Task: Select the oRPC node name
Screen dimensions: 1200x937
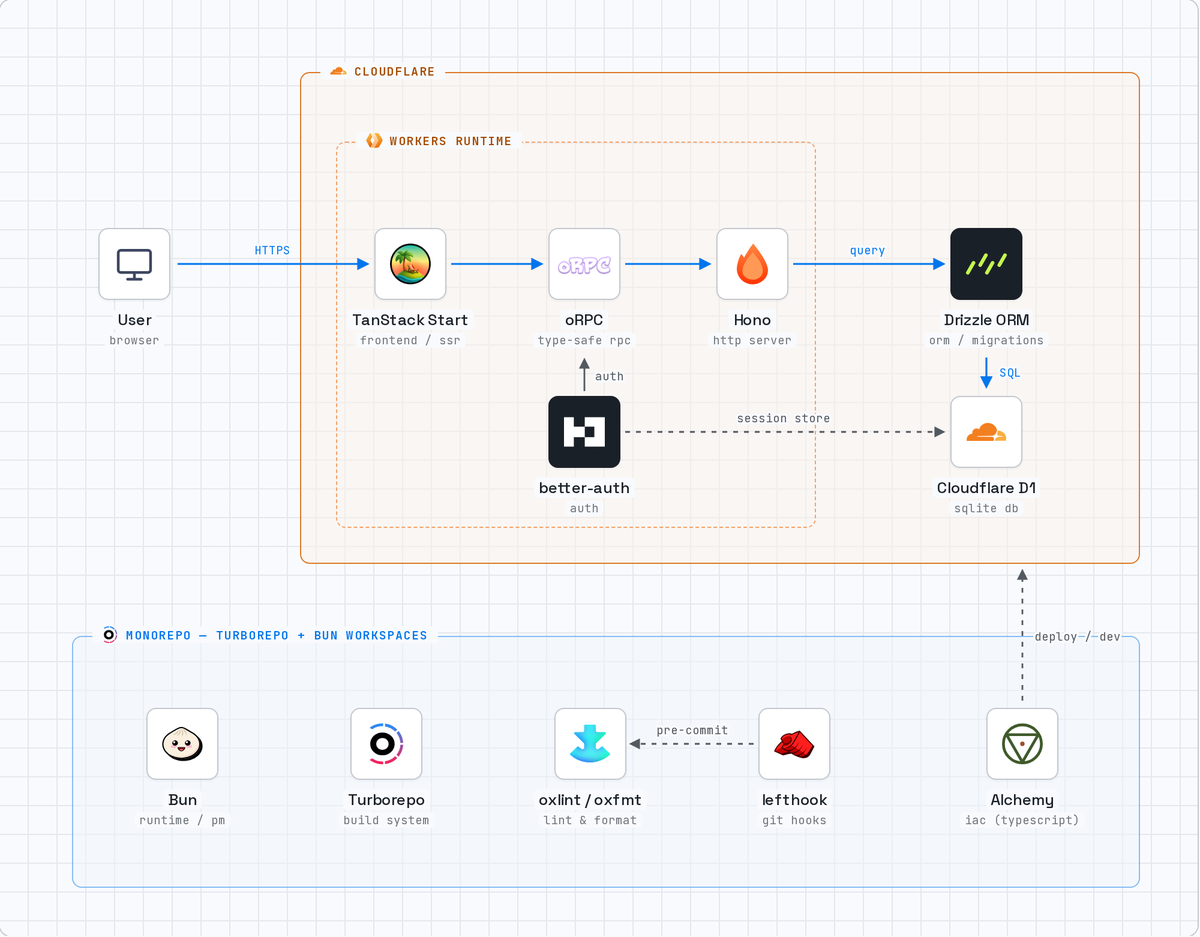Action: [584, 320]
